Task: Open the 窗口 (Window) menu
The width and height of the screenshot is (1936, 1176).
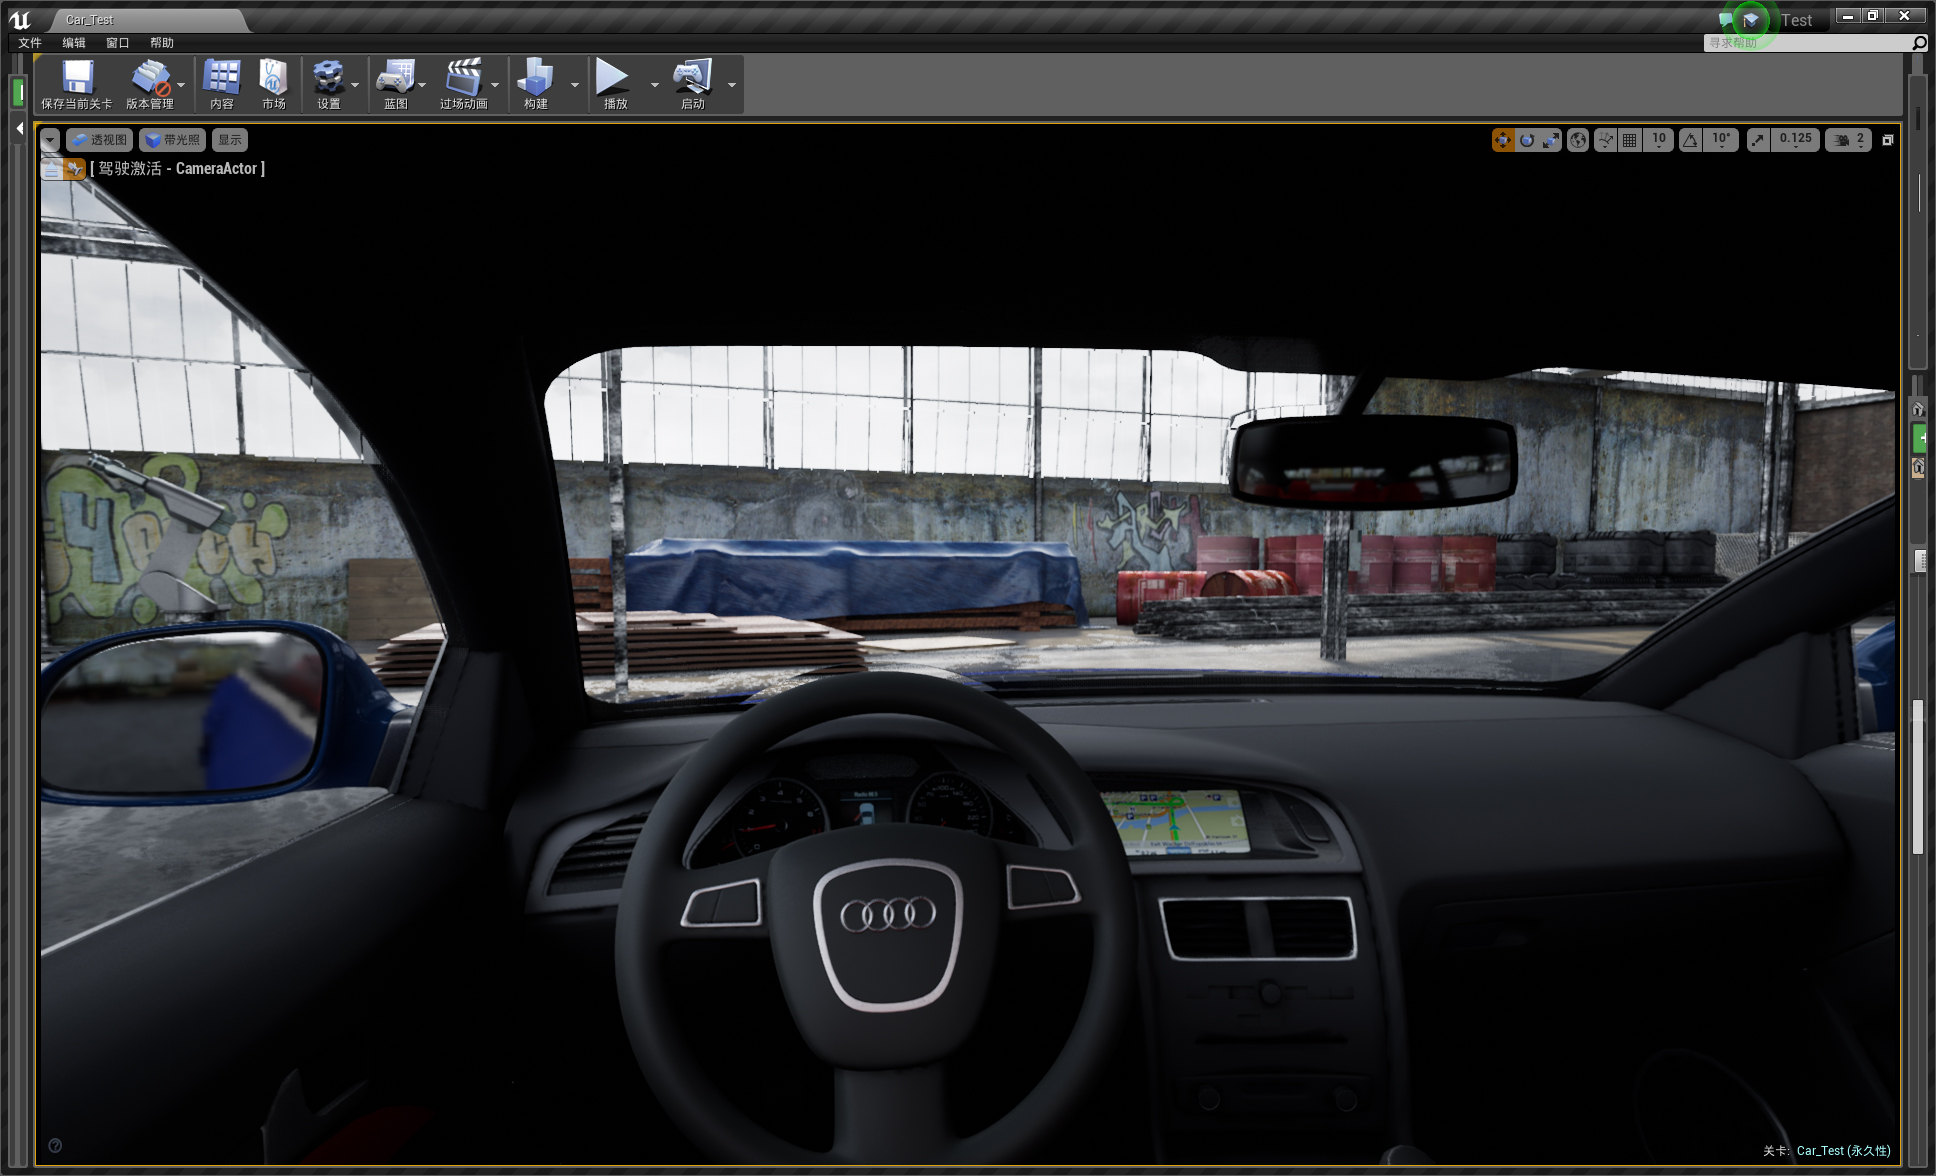Action: point(118,43)
